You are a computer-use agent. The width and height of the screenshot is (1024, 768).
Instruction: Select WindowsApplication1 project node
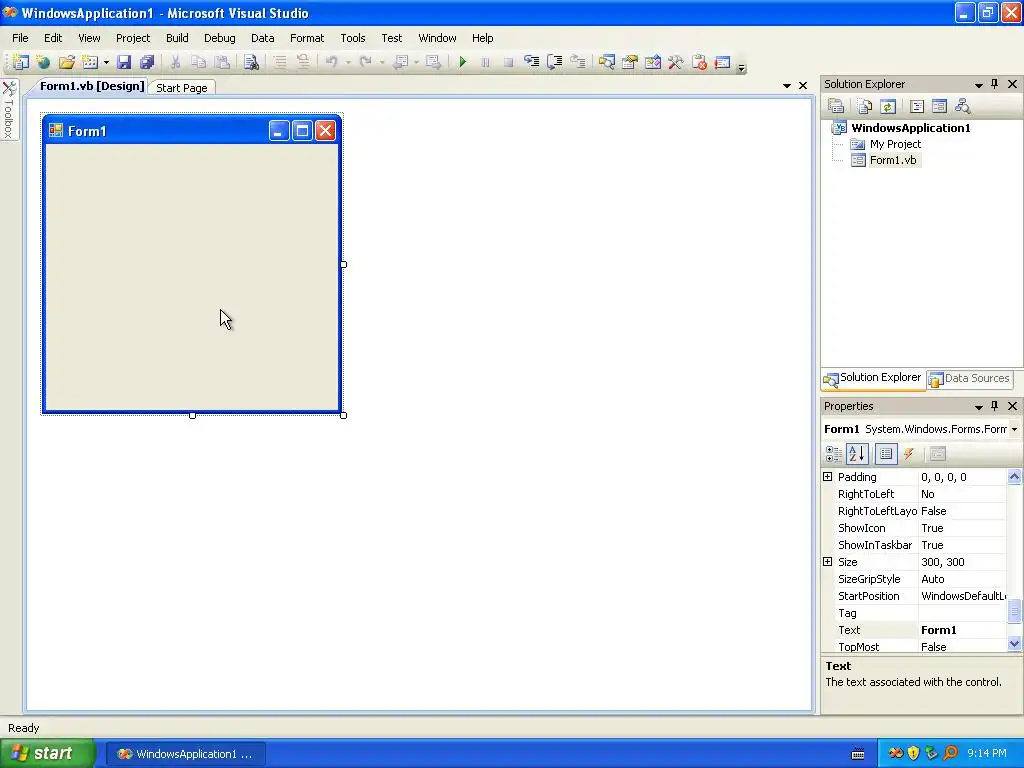click(910, 128)
